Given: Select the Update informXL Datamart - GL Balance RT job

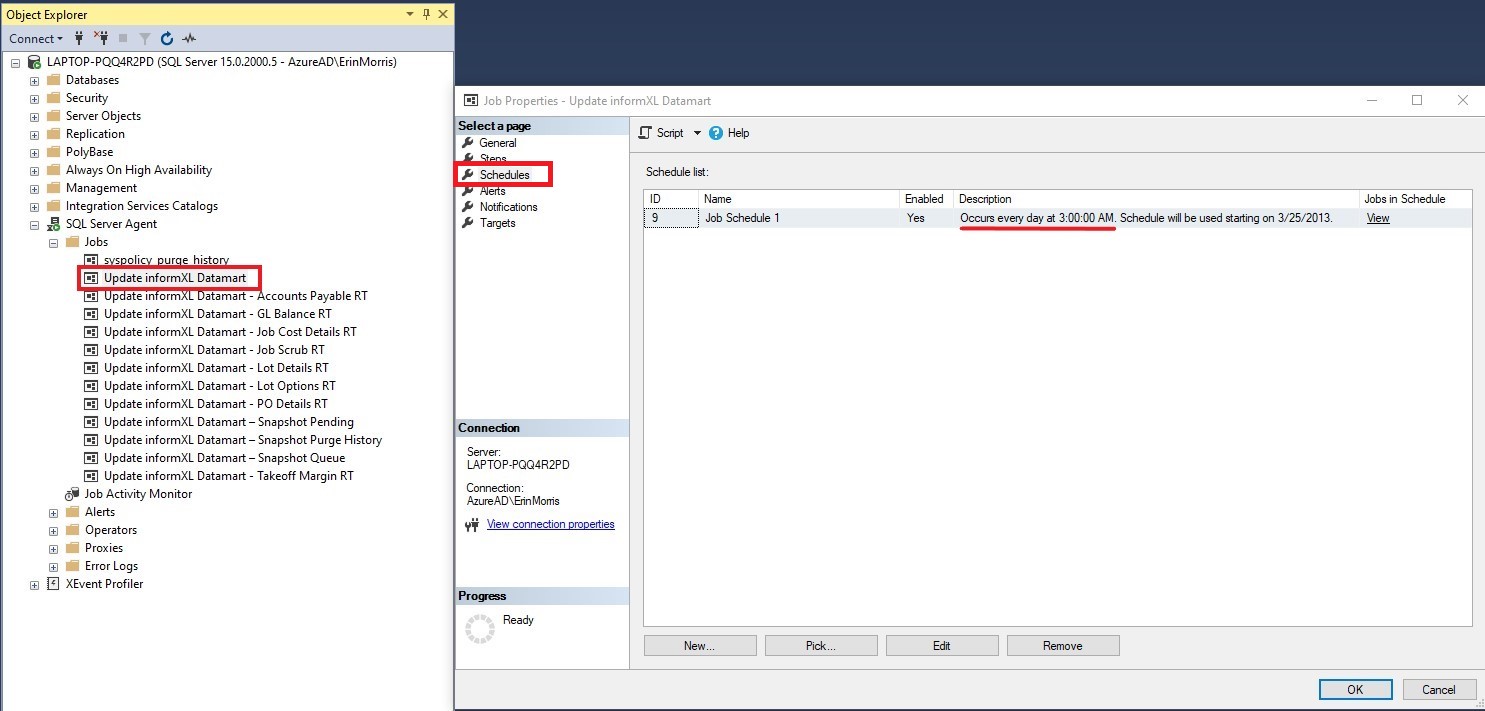Looking at the screenshot, I should pyautogui.click(x=217, y=314).
